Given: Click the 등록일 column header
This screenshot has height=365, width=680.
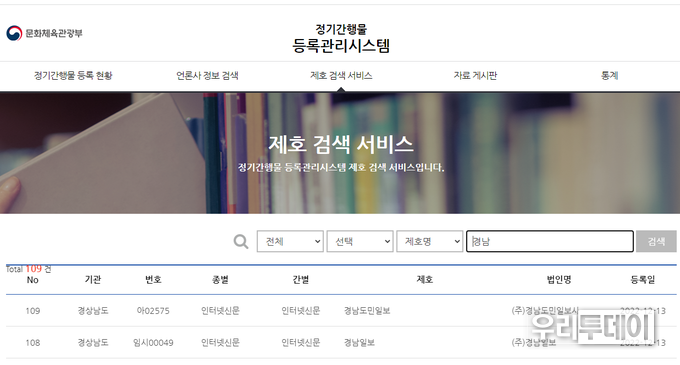Looking at the screenshot, I should click(643, 280).
